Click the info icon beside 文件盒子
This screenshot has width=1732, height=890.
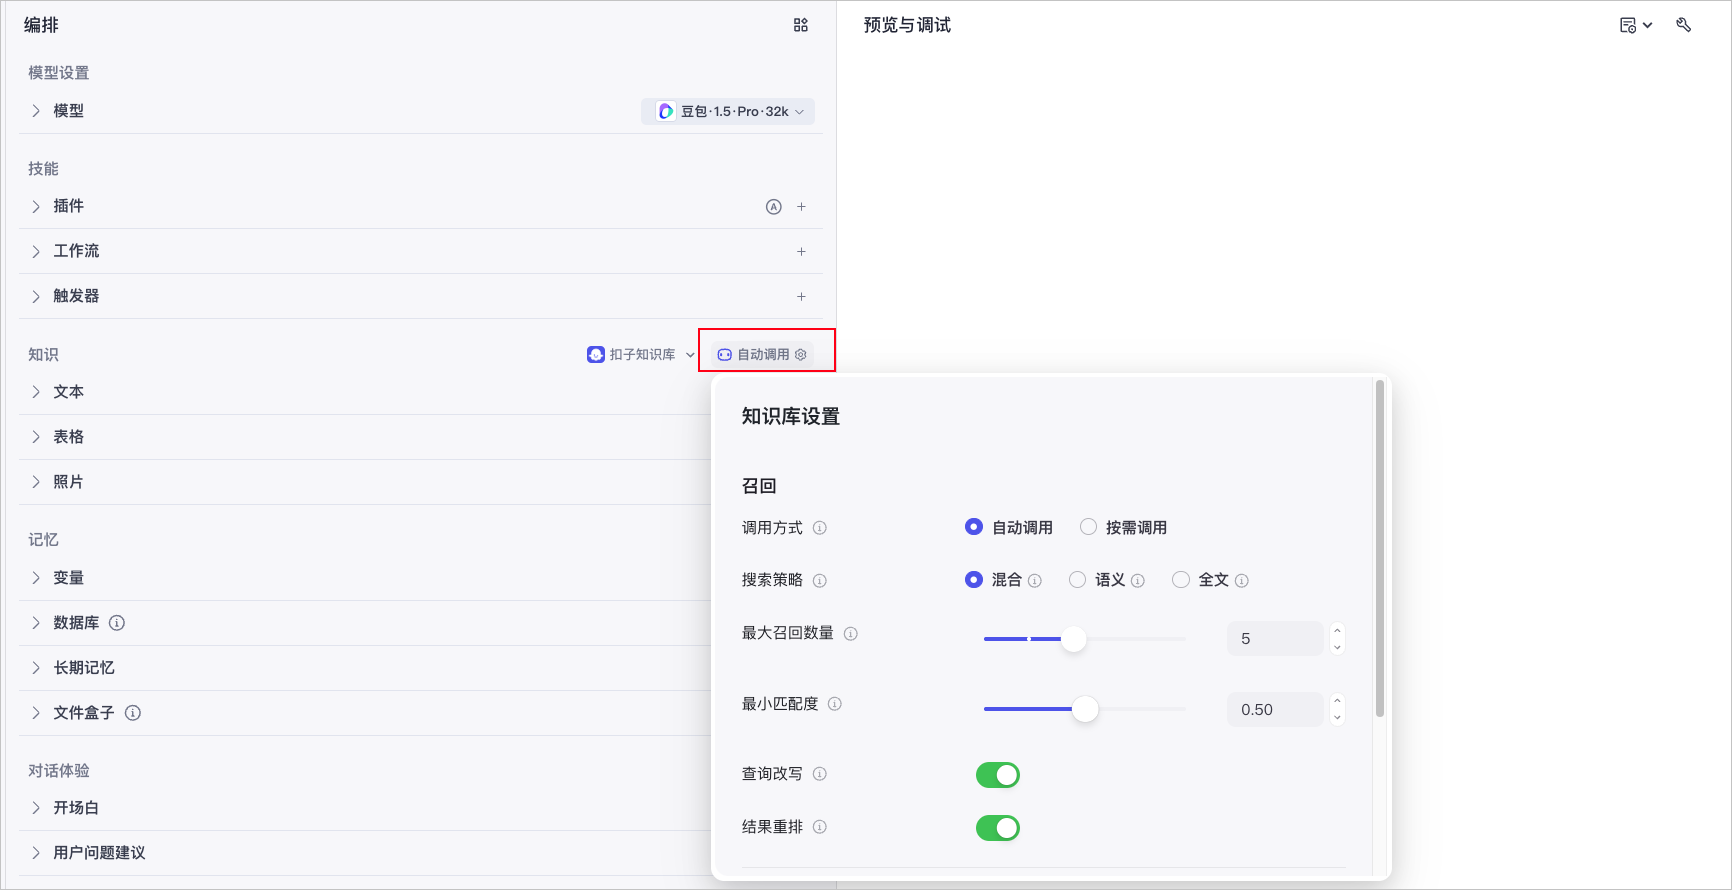(133, 713)
